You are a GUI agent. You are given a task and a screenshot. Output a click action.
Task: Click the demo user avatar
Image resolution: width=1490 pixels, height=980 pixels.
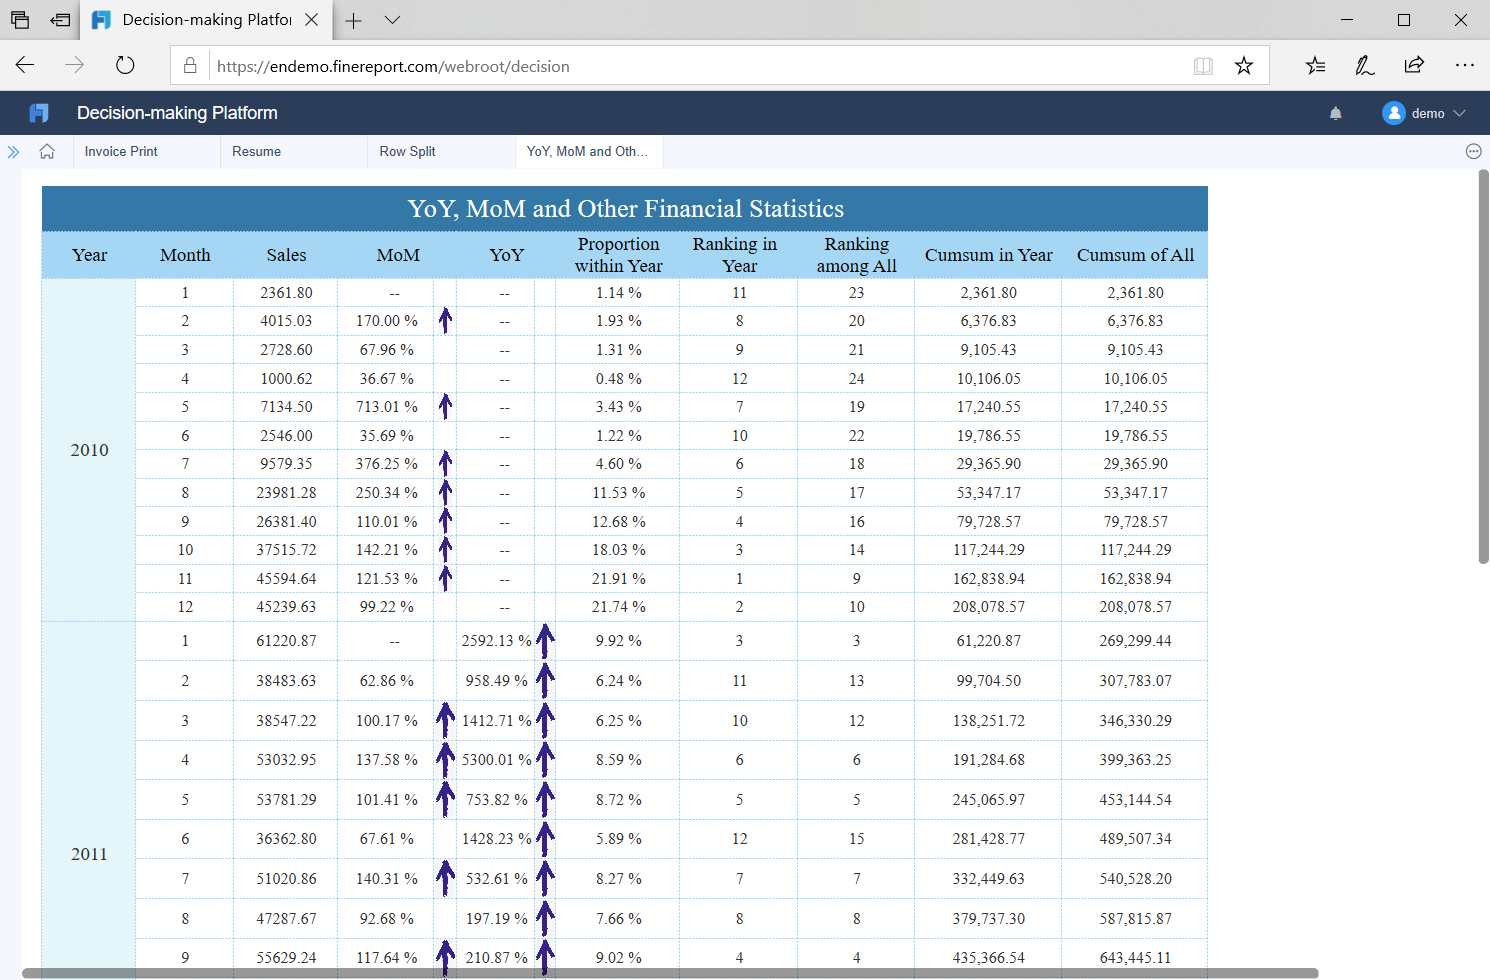click(x=1394, y=113)
